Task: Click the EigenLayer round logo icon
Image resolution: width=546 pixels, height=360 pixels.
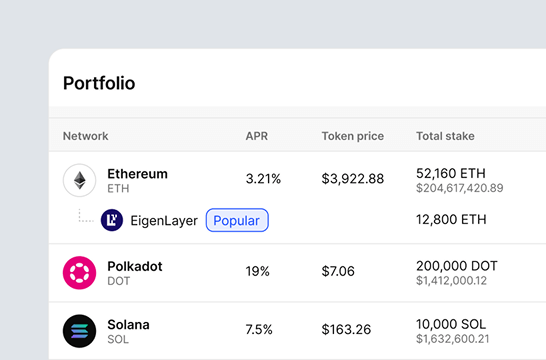Action: [112, 220]
